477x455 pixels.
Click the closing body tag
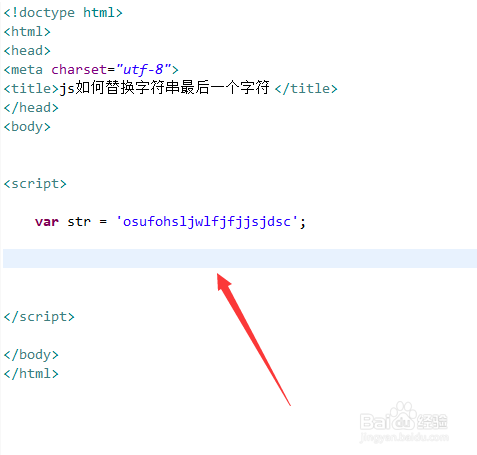point(31,355)
